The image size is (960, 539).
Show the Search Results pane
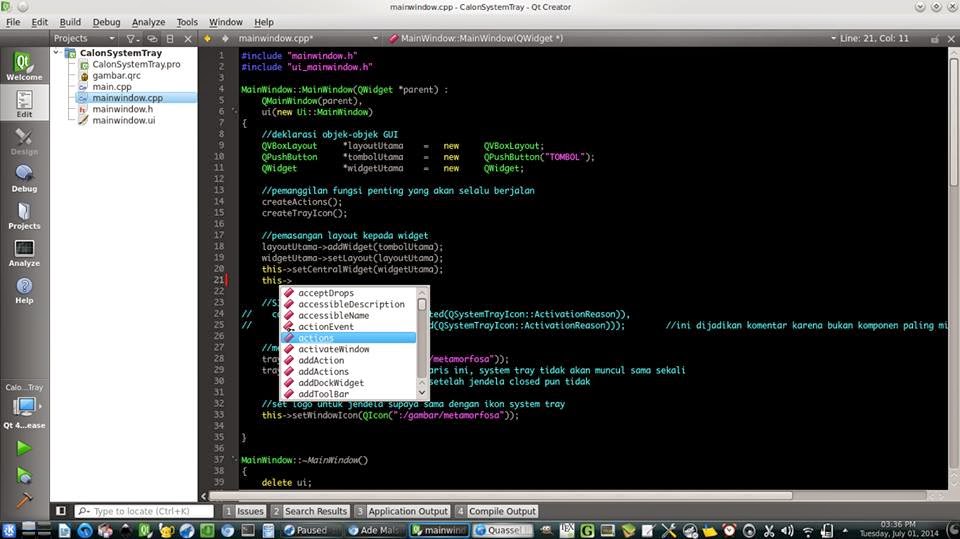pos(310,511)
